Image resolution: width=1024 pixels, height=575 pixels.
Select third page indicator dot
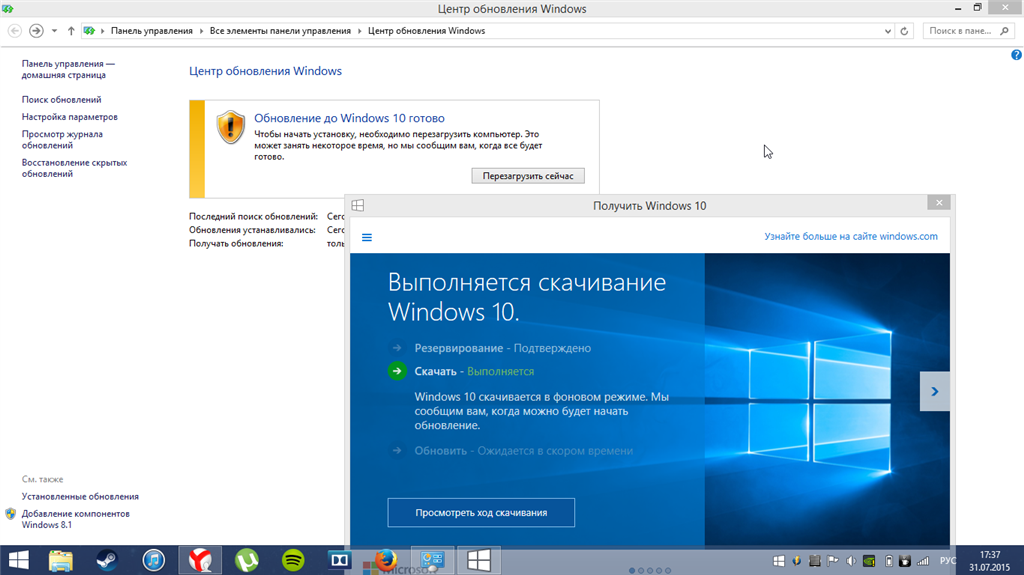pos(650,570)
